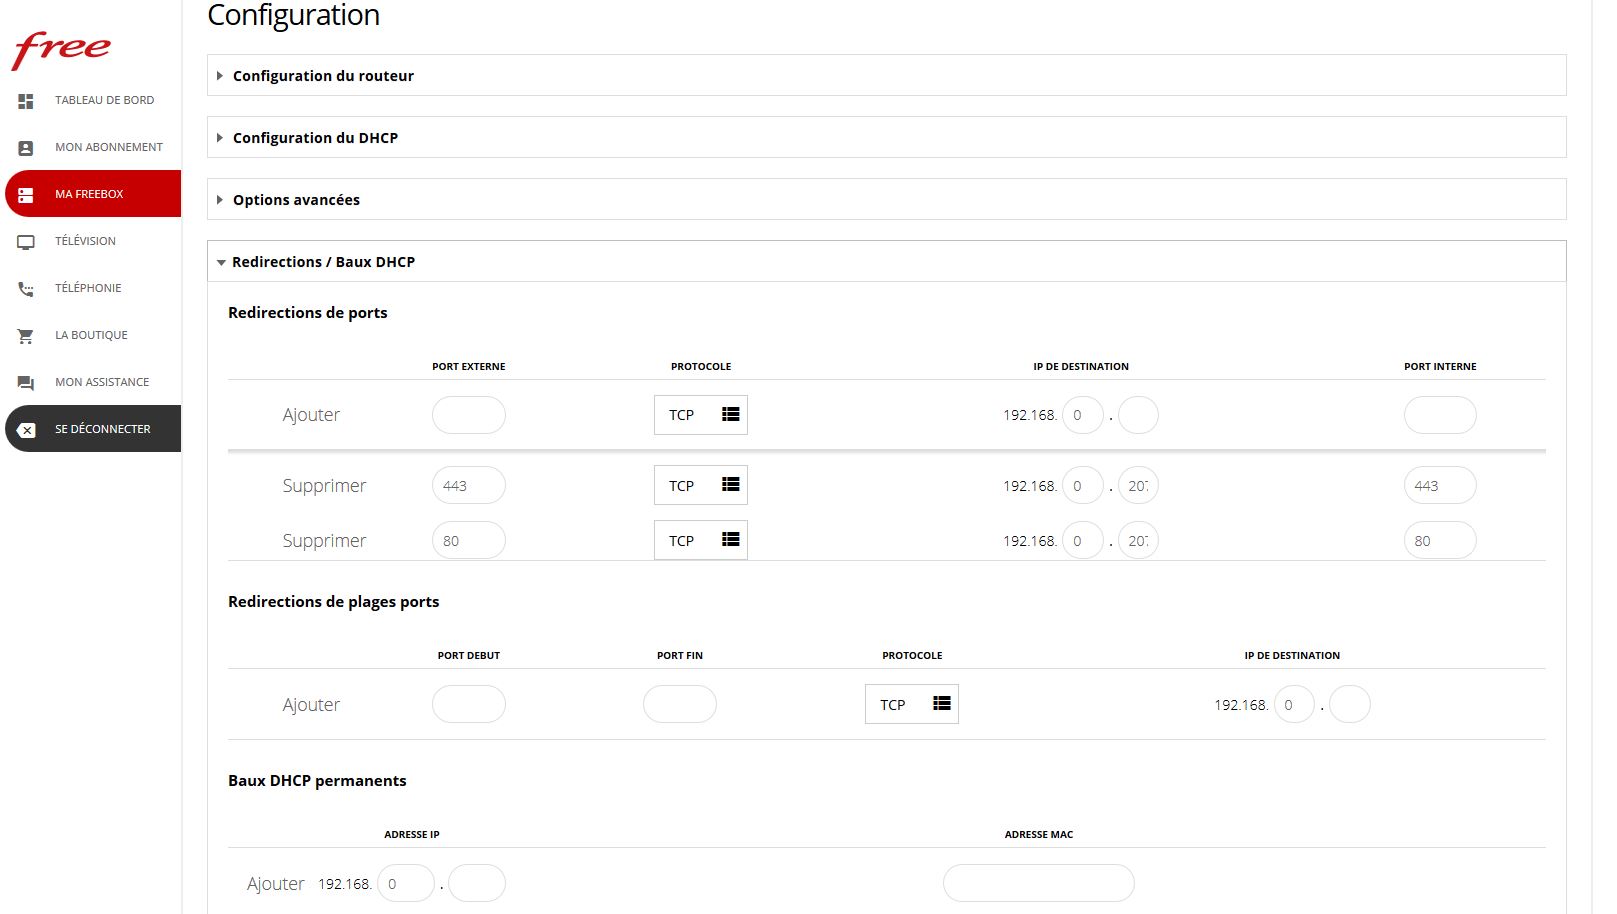Delete the port 80 redirection with Supprimer
The image size is (1617, 914).
[x=324, y=541]
